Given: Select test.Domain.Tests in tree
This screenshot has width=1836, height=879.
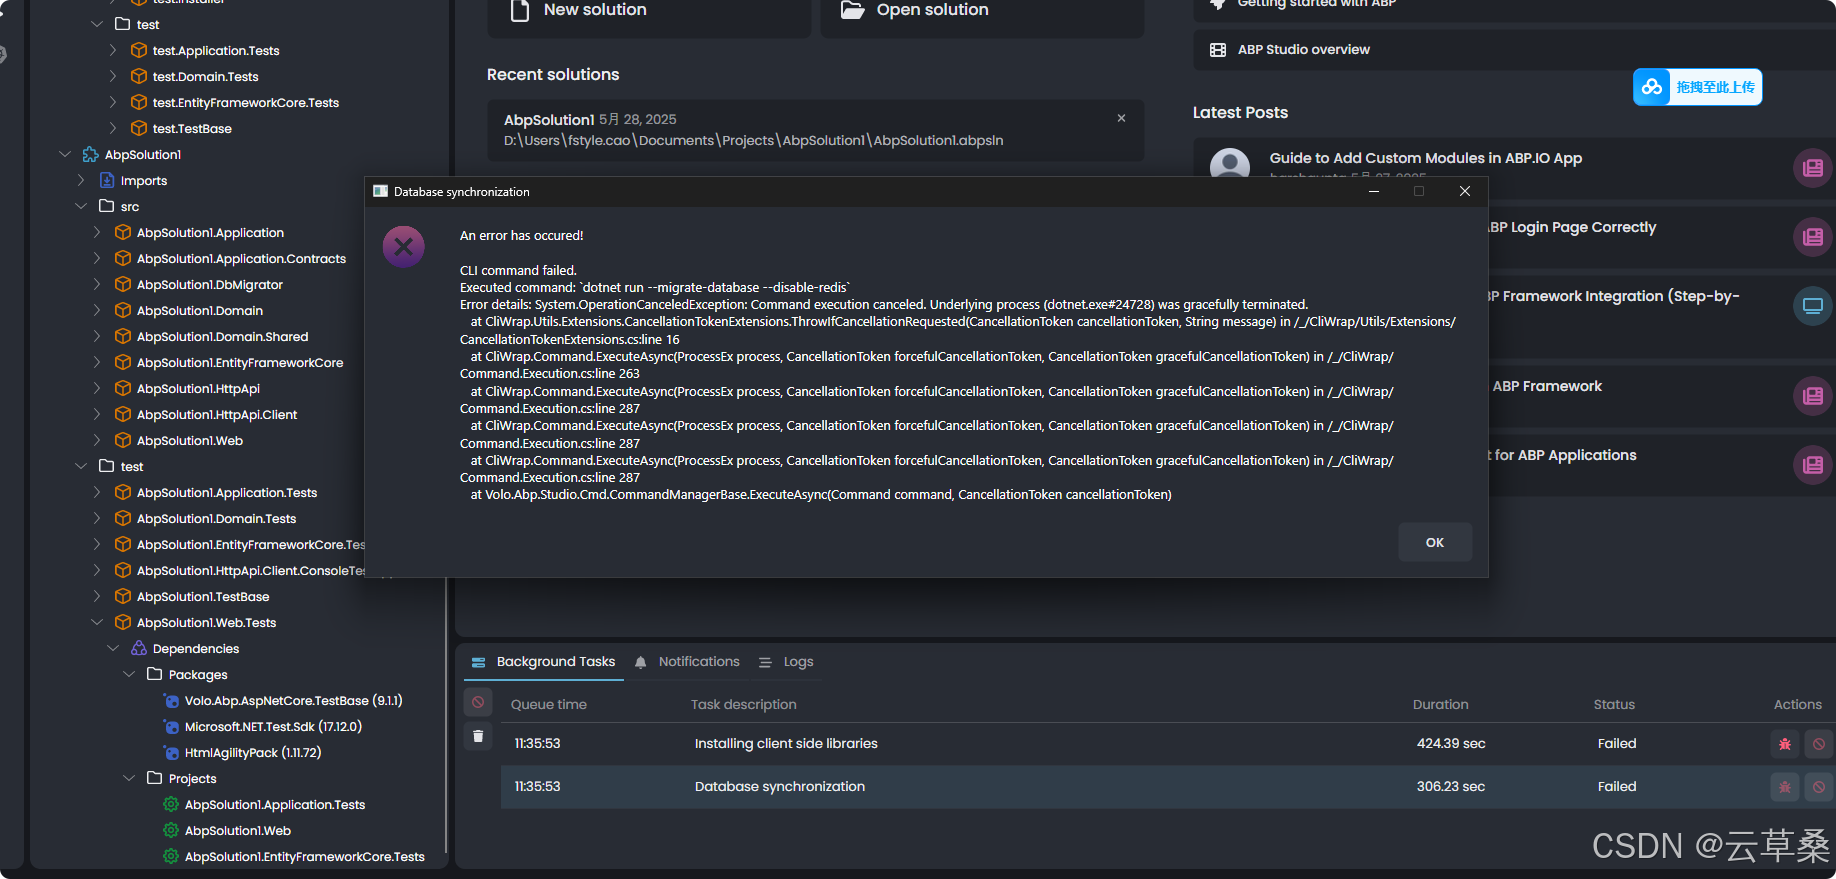Looking at the screenshot, I should 206,76.
